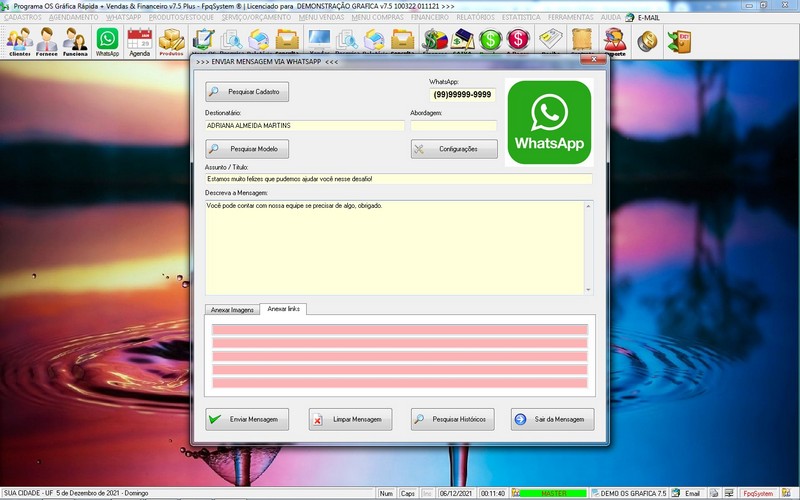Click the WhatsApp toolbar icon
The image size is (800, 500).
pyautogui.click(x=107, y=41)
